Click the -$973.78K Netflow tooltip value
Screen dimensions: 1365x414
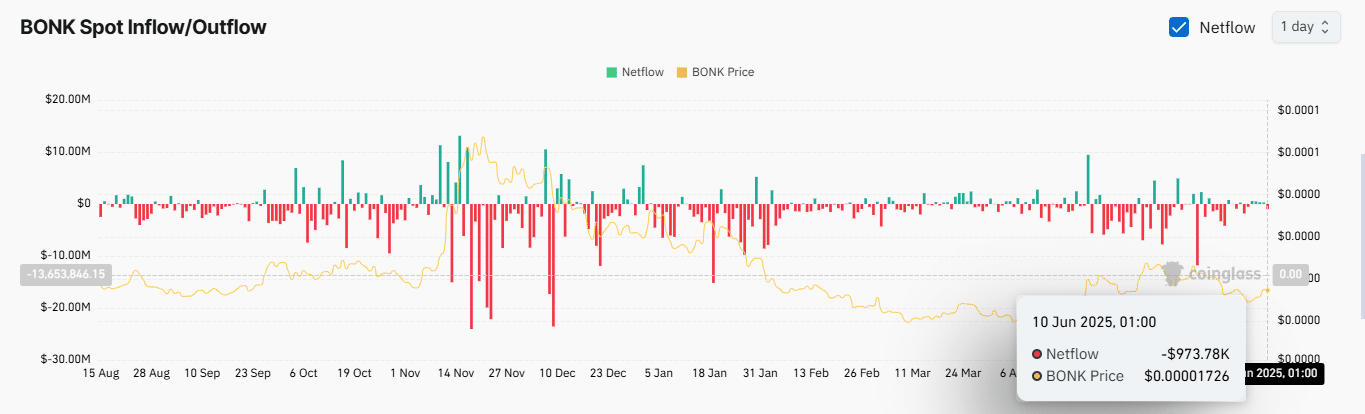click(x=1195, y=354)
